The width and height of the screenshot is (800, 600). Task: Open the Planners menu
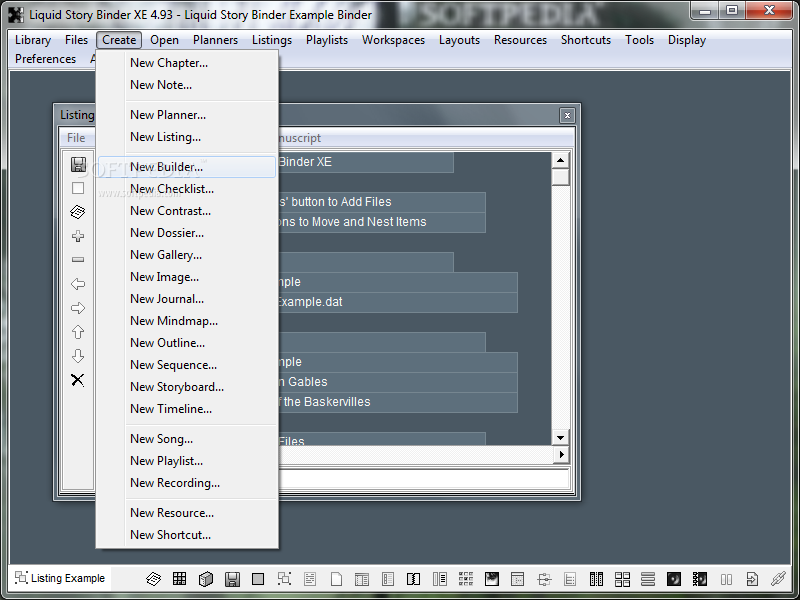point(215,40)
